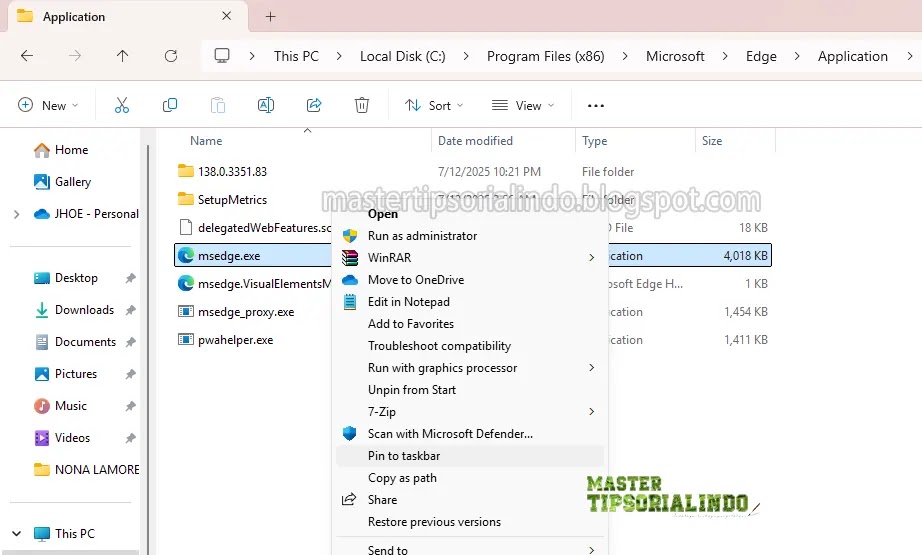Click the Delete trash icon

point(362,105)
